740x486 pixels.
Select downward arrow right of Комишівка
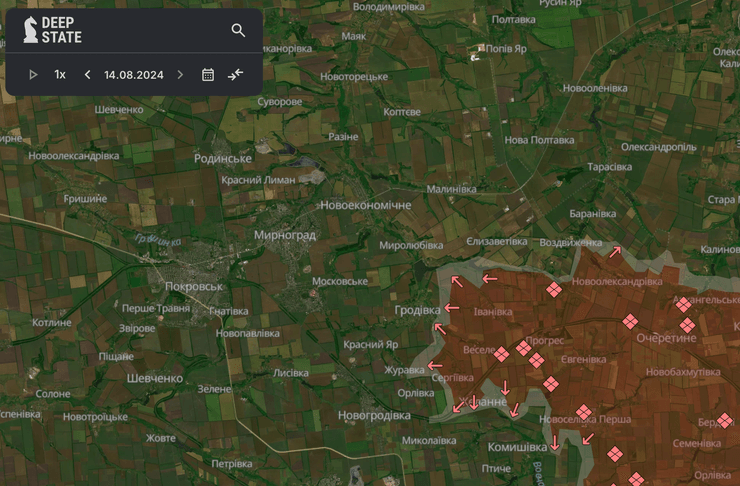point(555,443)
